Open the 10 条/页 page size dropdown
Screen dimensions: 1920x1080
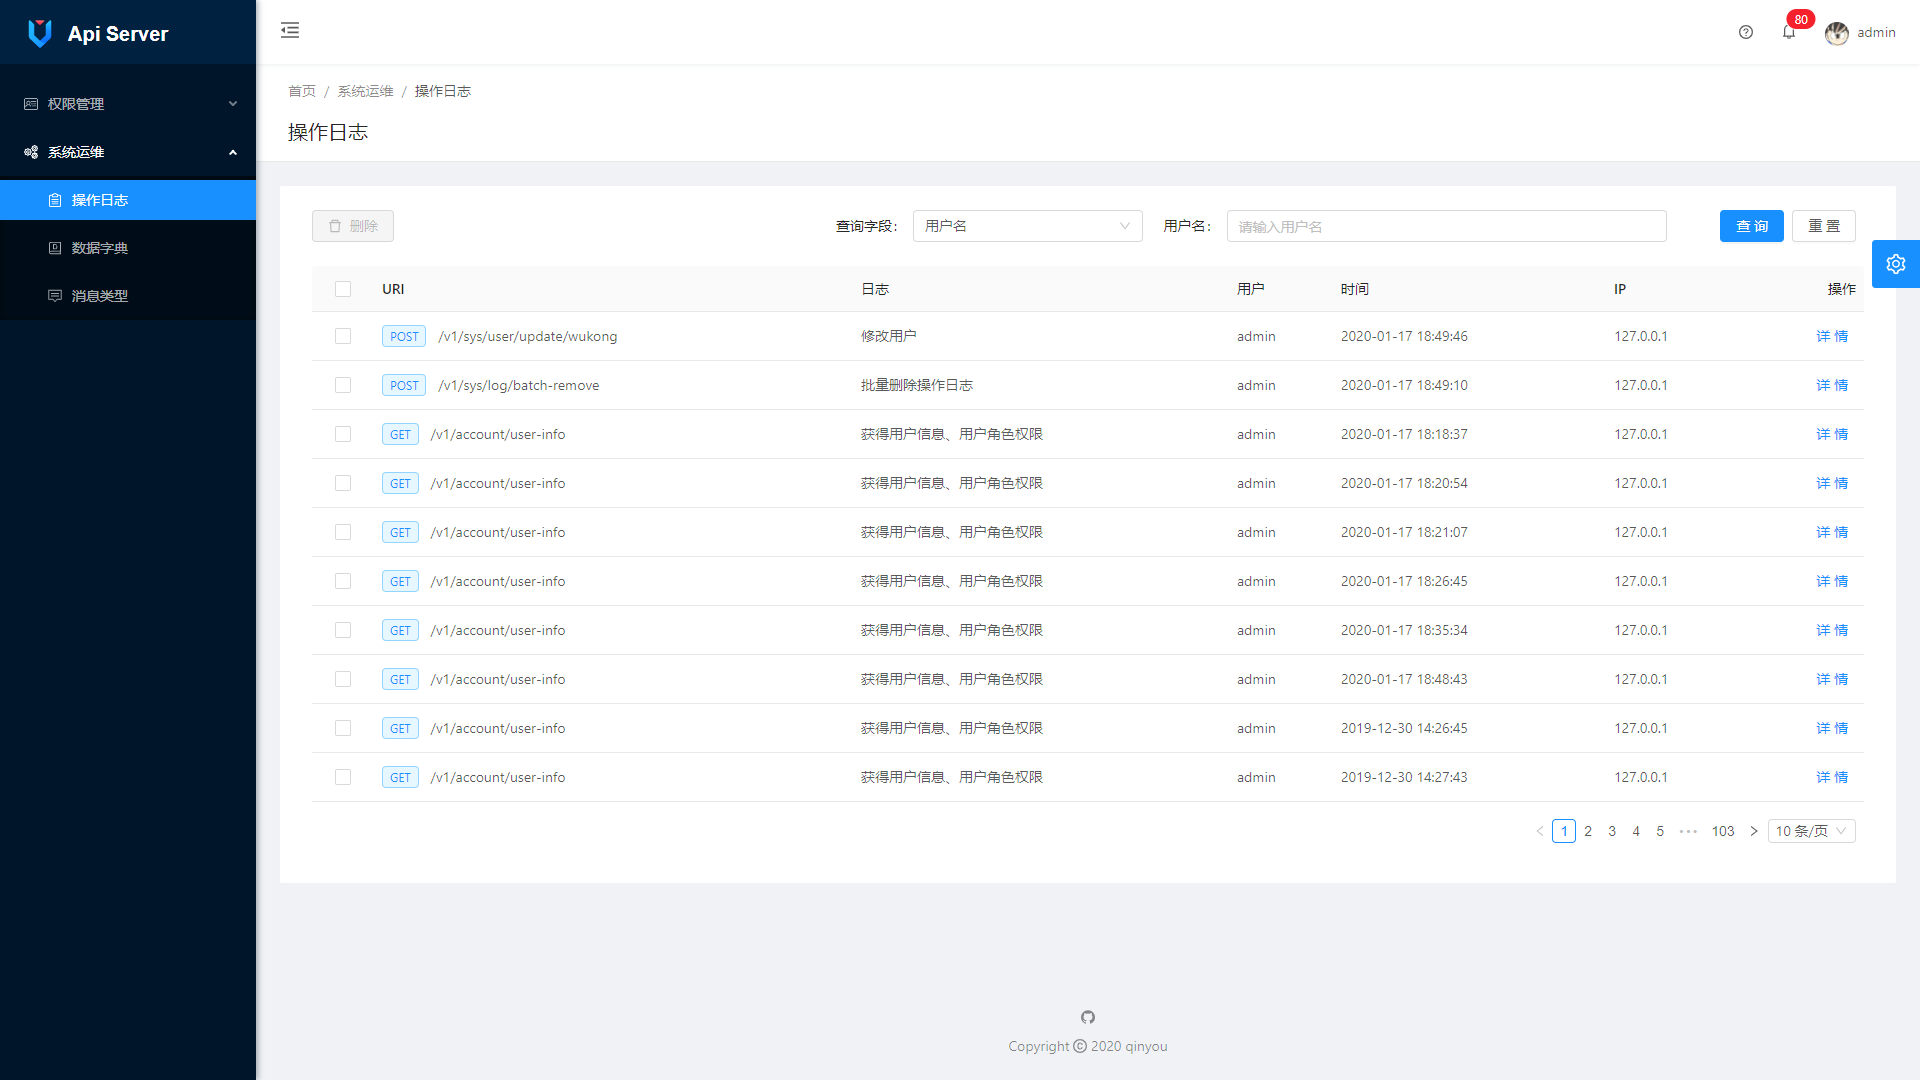(x=1811, y=831)
